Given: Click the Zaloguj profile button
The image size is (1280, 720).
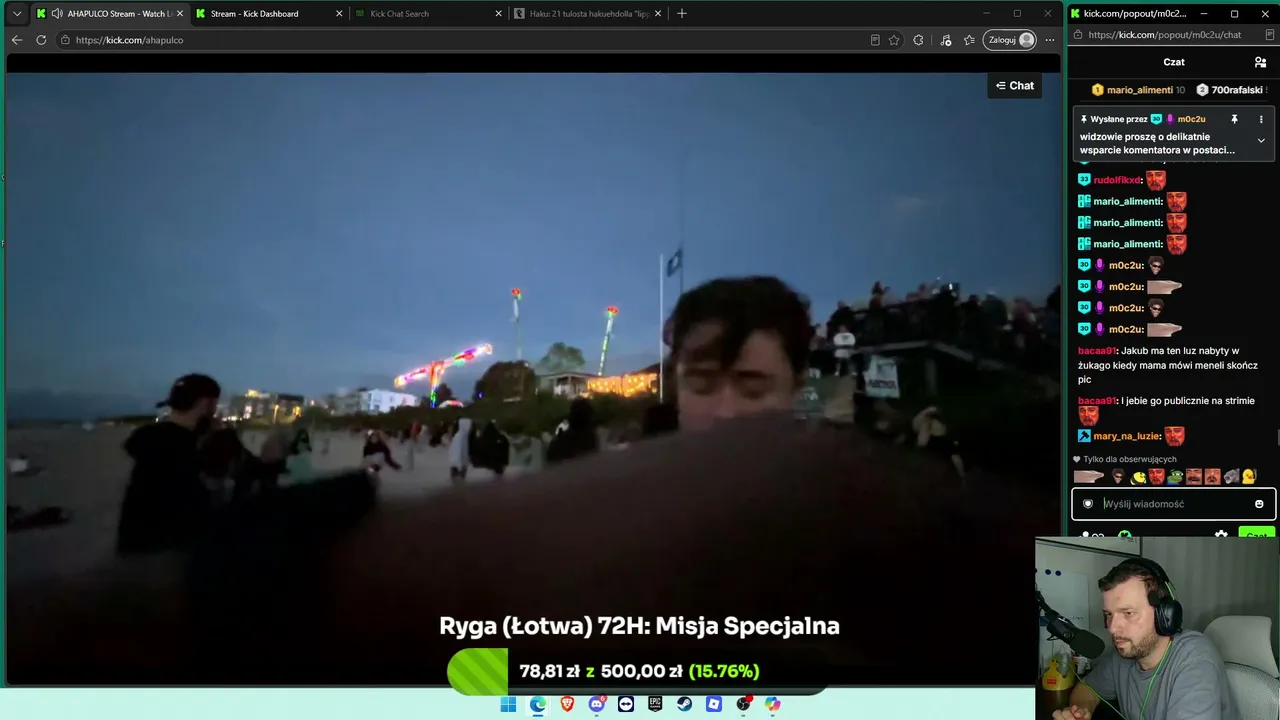Looking at the screenshot, I should coord(1010,40).
